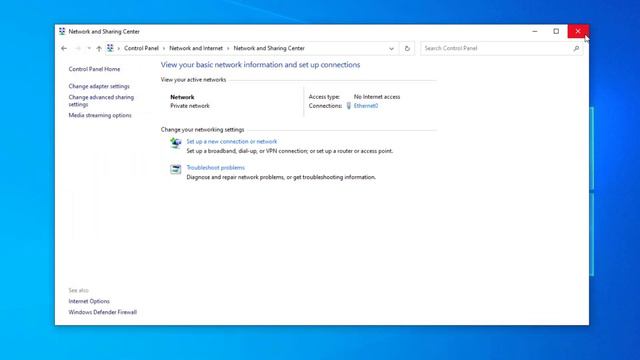The height and width of the screenshot is (360, 640).
Task: Maximize the Network and Sharing Center window
Action: coord(556,31)
